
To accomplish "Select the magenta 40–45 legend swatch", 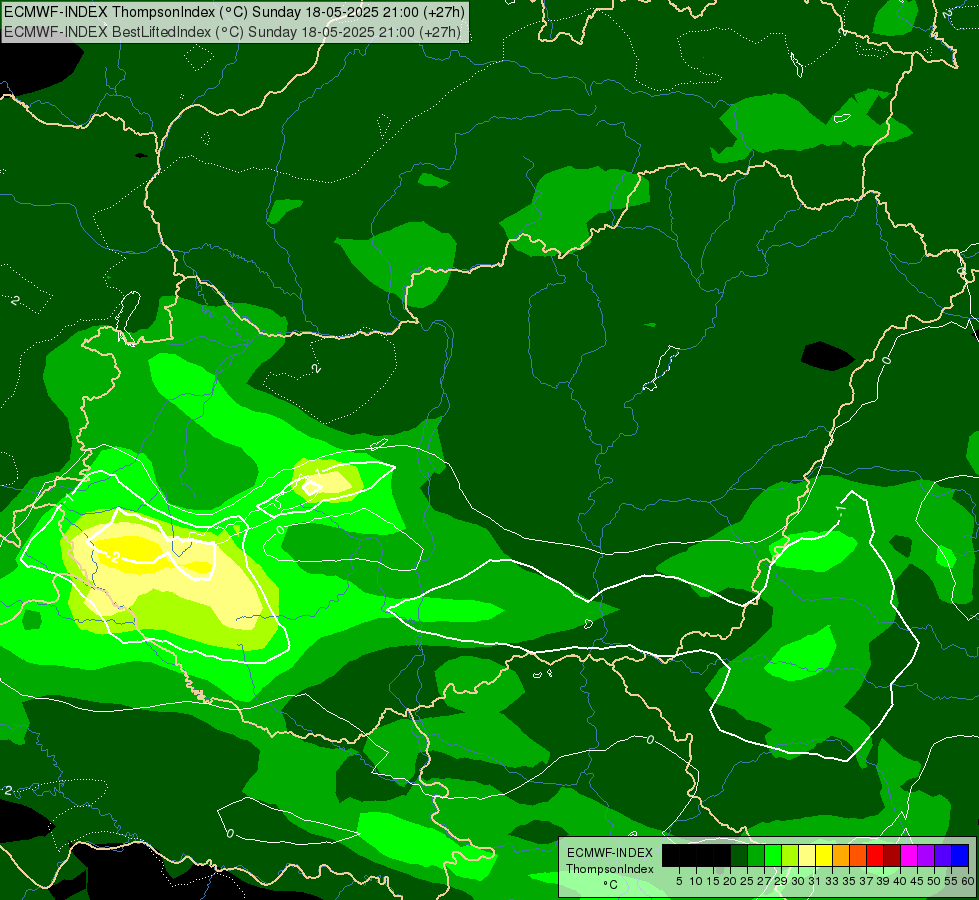I will click(x=908, y=856).
